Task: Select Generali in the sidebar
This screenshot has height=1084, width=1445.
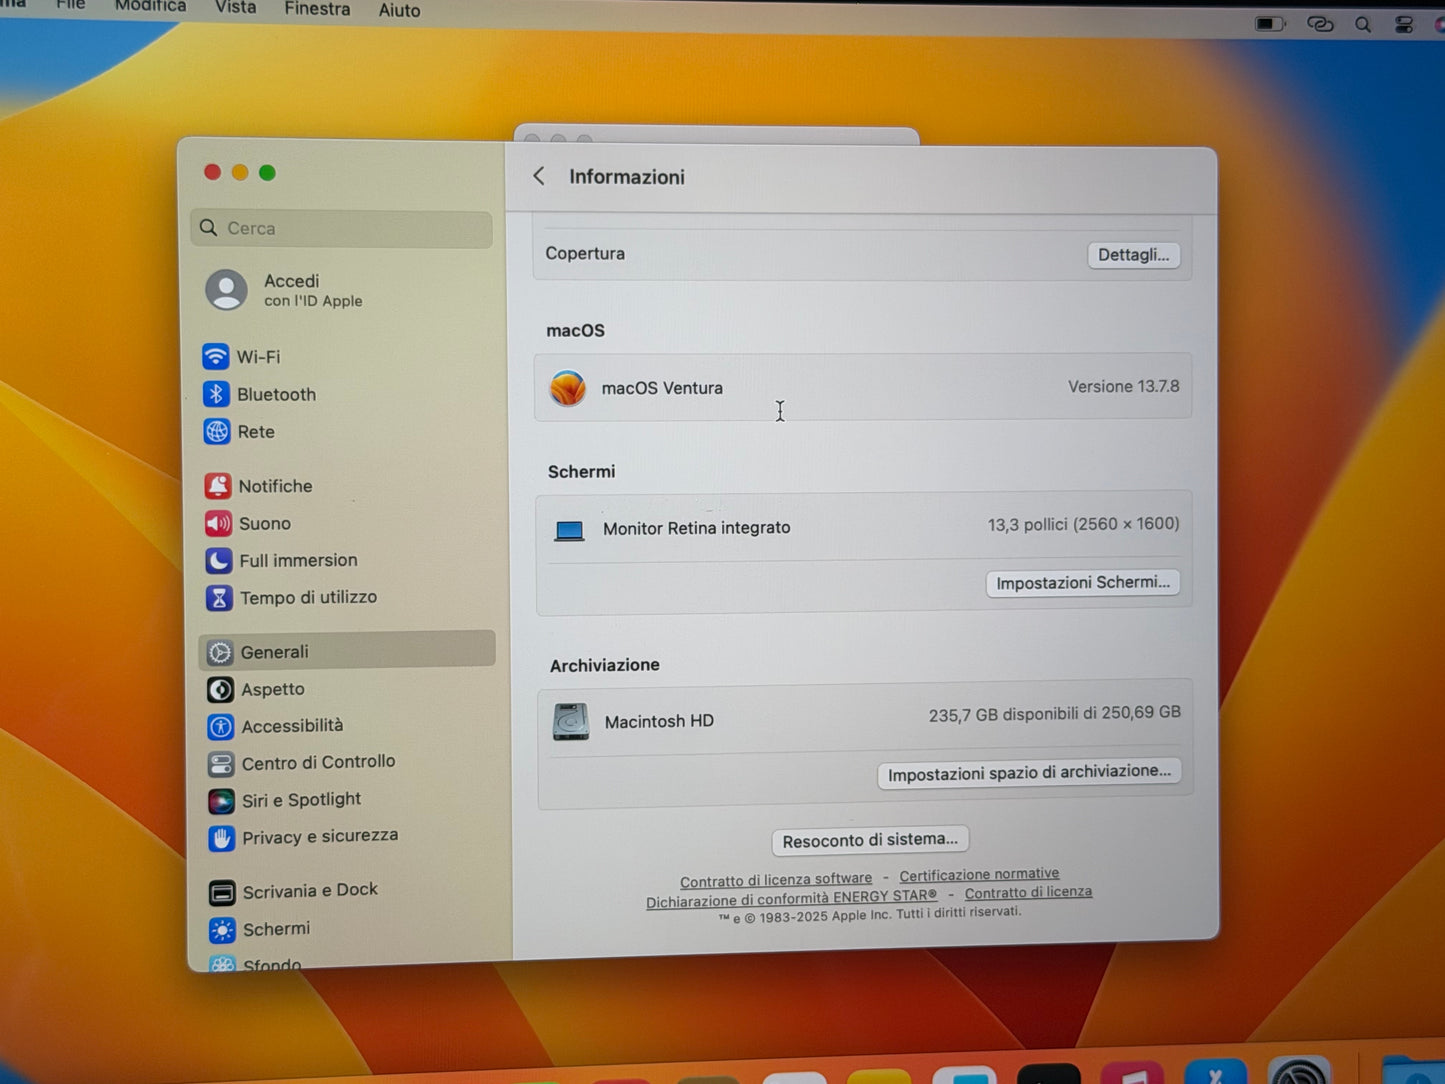Action: 347,651
